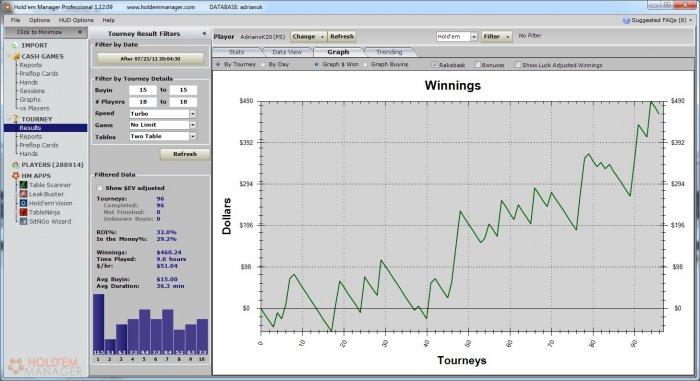Open the TableNinja app icon
Viewport: 700px width, 381px height.
pos(24,212)
